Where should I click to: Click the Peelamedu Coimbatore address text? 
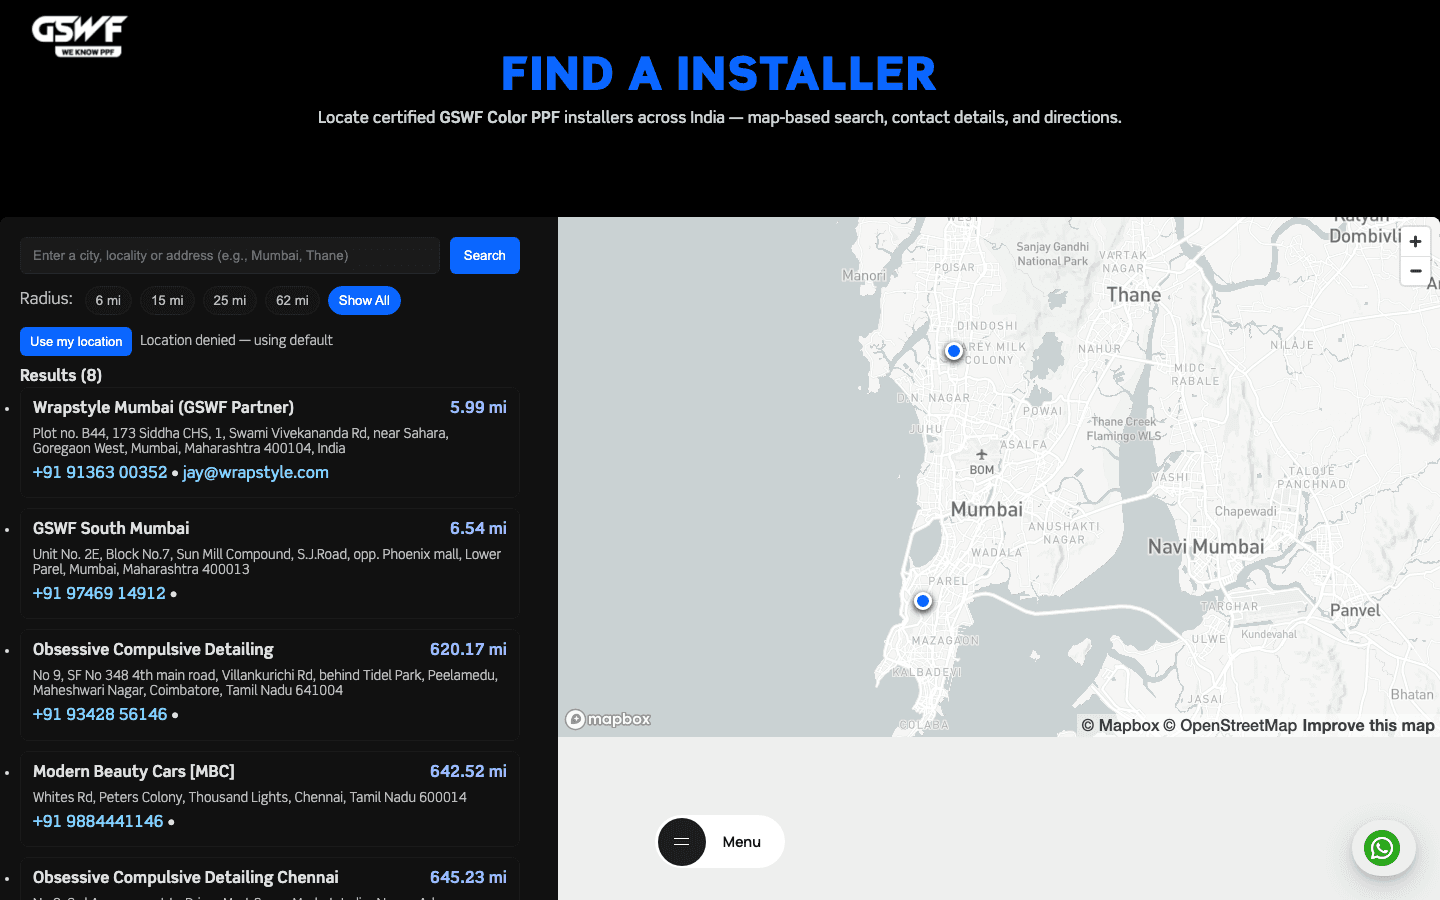[265, 683]
